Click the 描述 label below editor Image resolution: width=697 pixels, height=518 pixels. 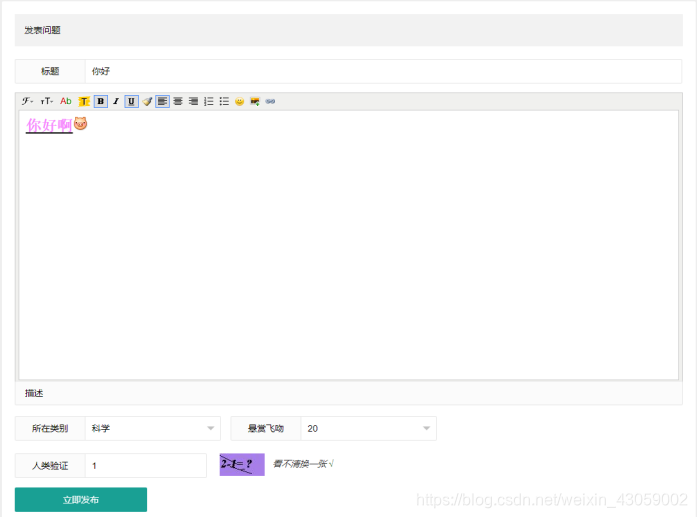click(x=34, y=393)
